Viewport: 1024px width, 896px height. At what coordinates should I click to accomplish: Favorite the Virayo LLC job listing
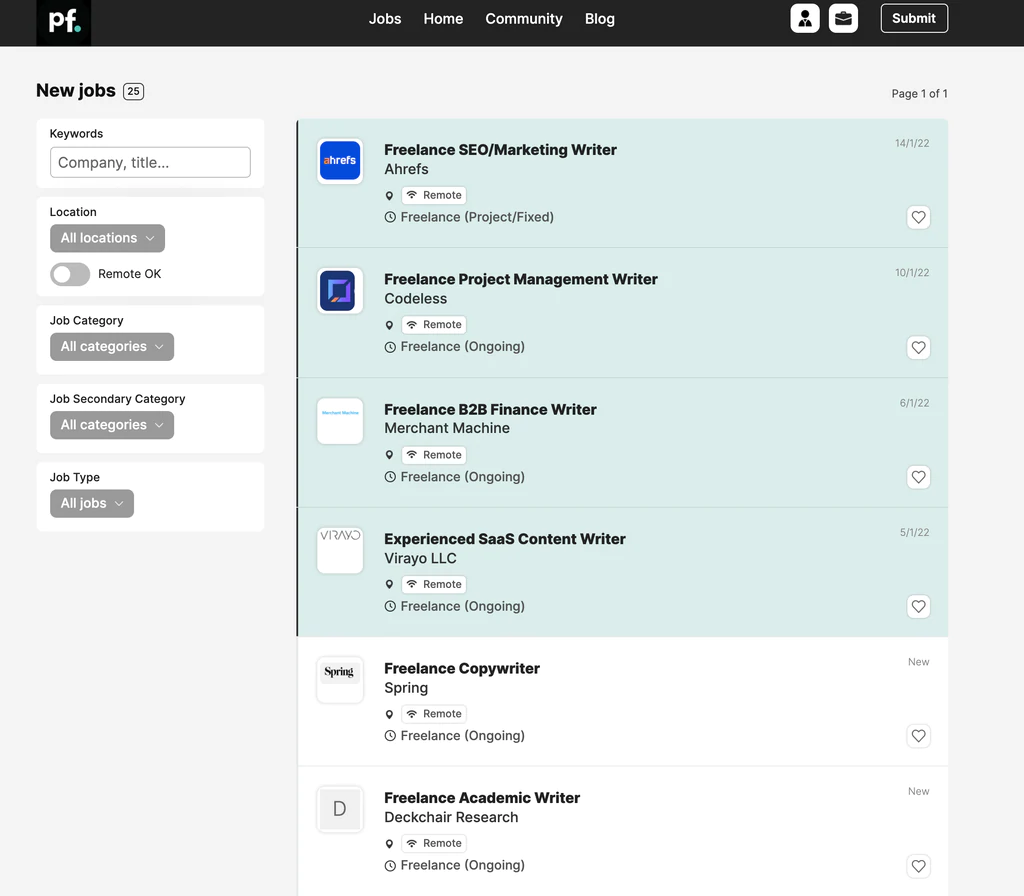click(918, 606)
